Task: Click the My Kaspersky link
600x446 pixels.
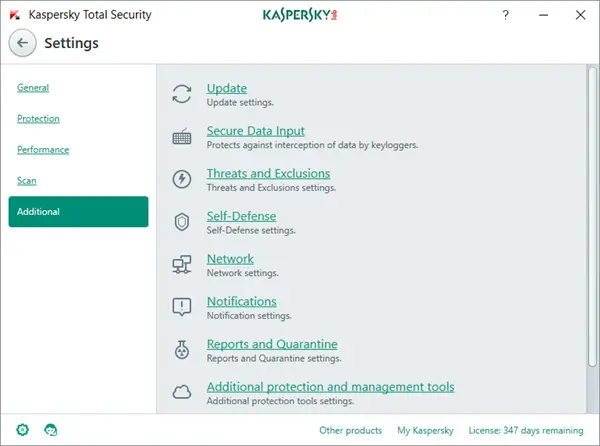Action: click(x=425, y=430)
